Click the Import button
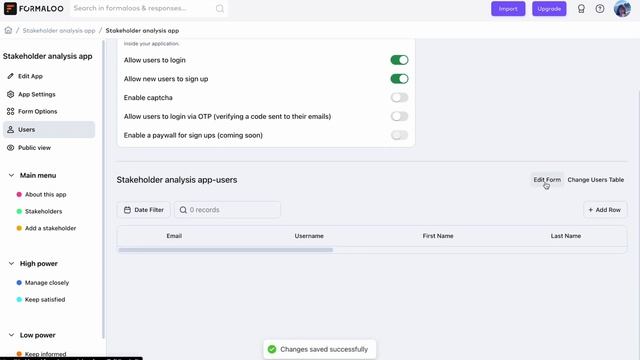 point(508,9)
